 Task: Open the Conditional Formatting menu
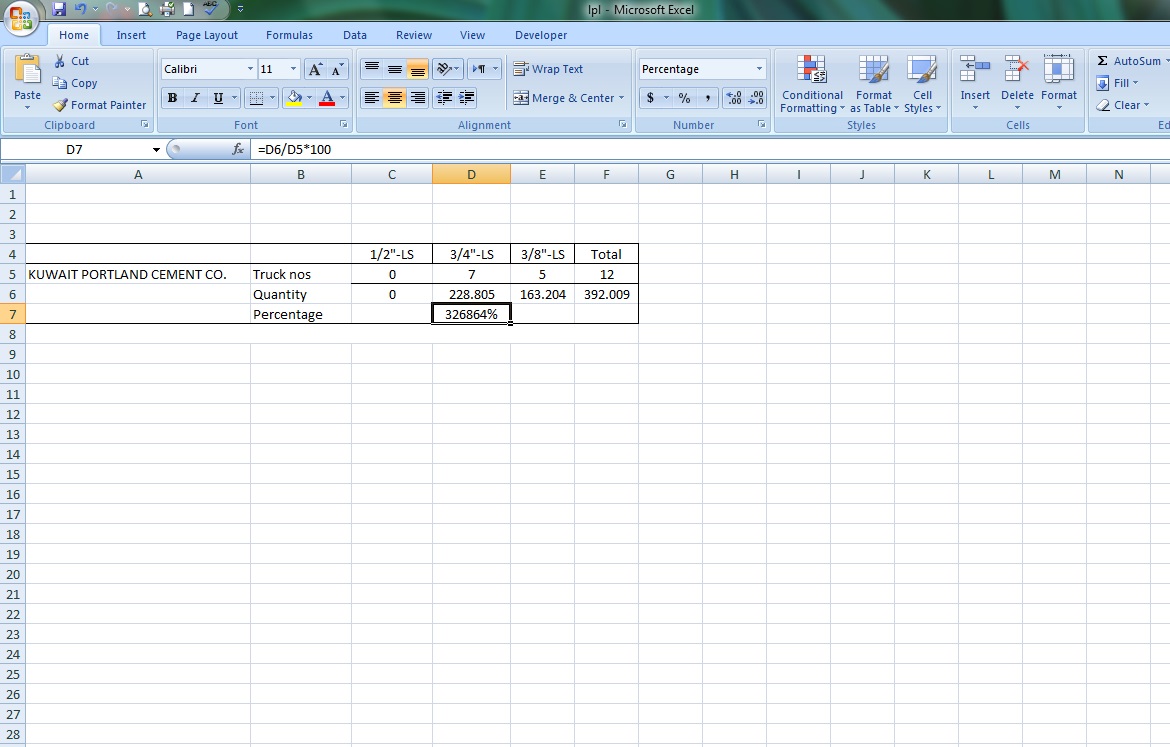812,84
